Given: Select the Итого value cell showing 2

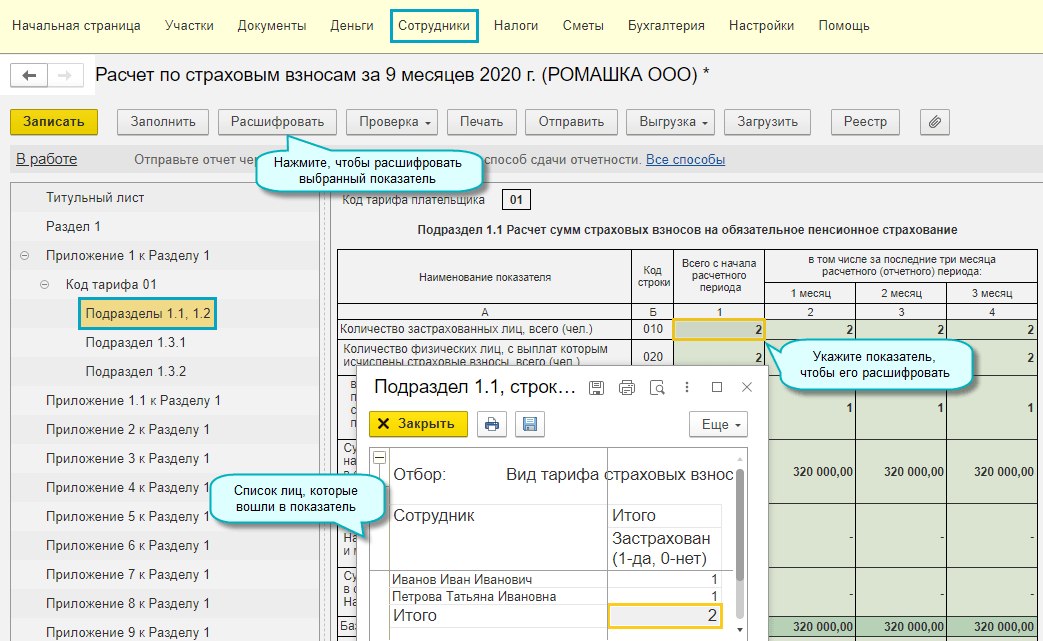Looking at the screenshot, I should point(665,616).
